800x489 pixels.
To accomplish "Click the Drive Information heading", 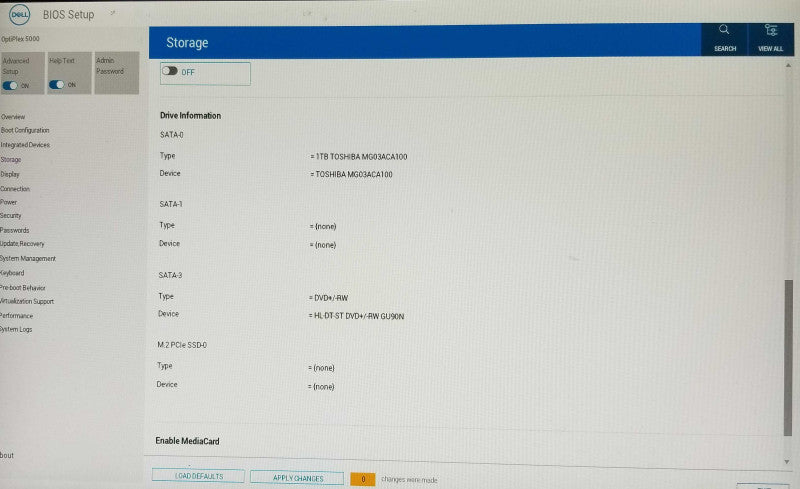I will click(190, 116).
